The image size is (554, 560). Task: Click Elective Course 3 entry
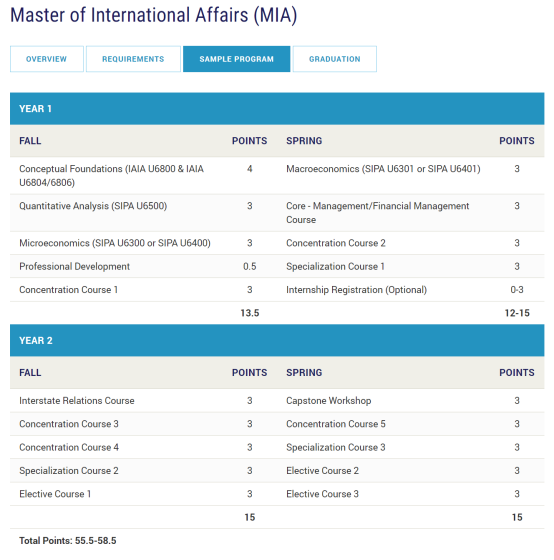click(322, 494)
